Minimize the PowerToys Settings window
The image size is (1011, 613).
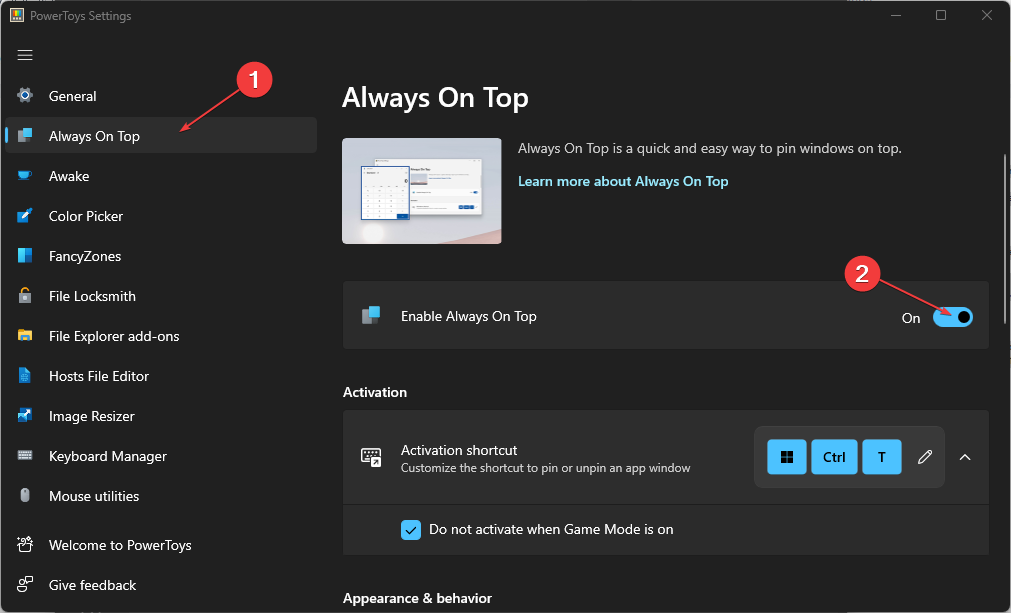coord(896,15)
